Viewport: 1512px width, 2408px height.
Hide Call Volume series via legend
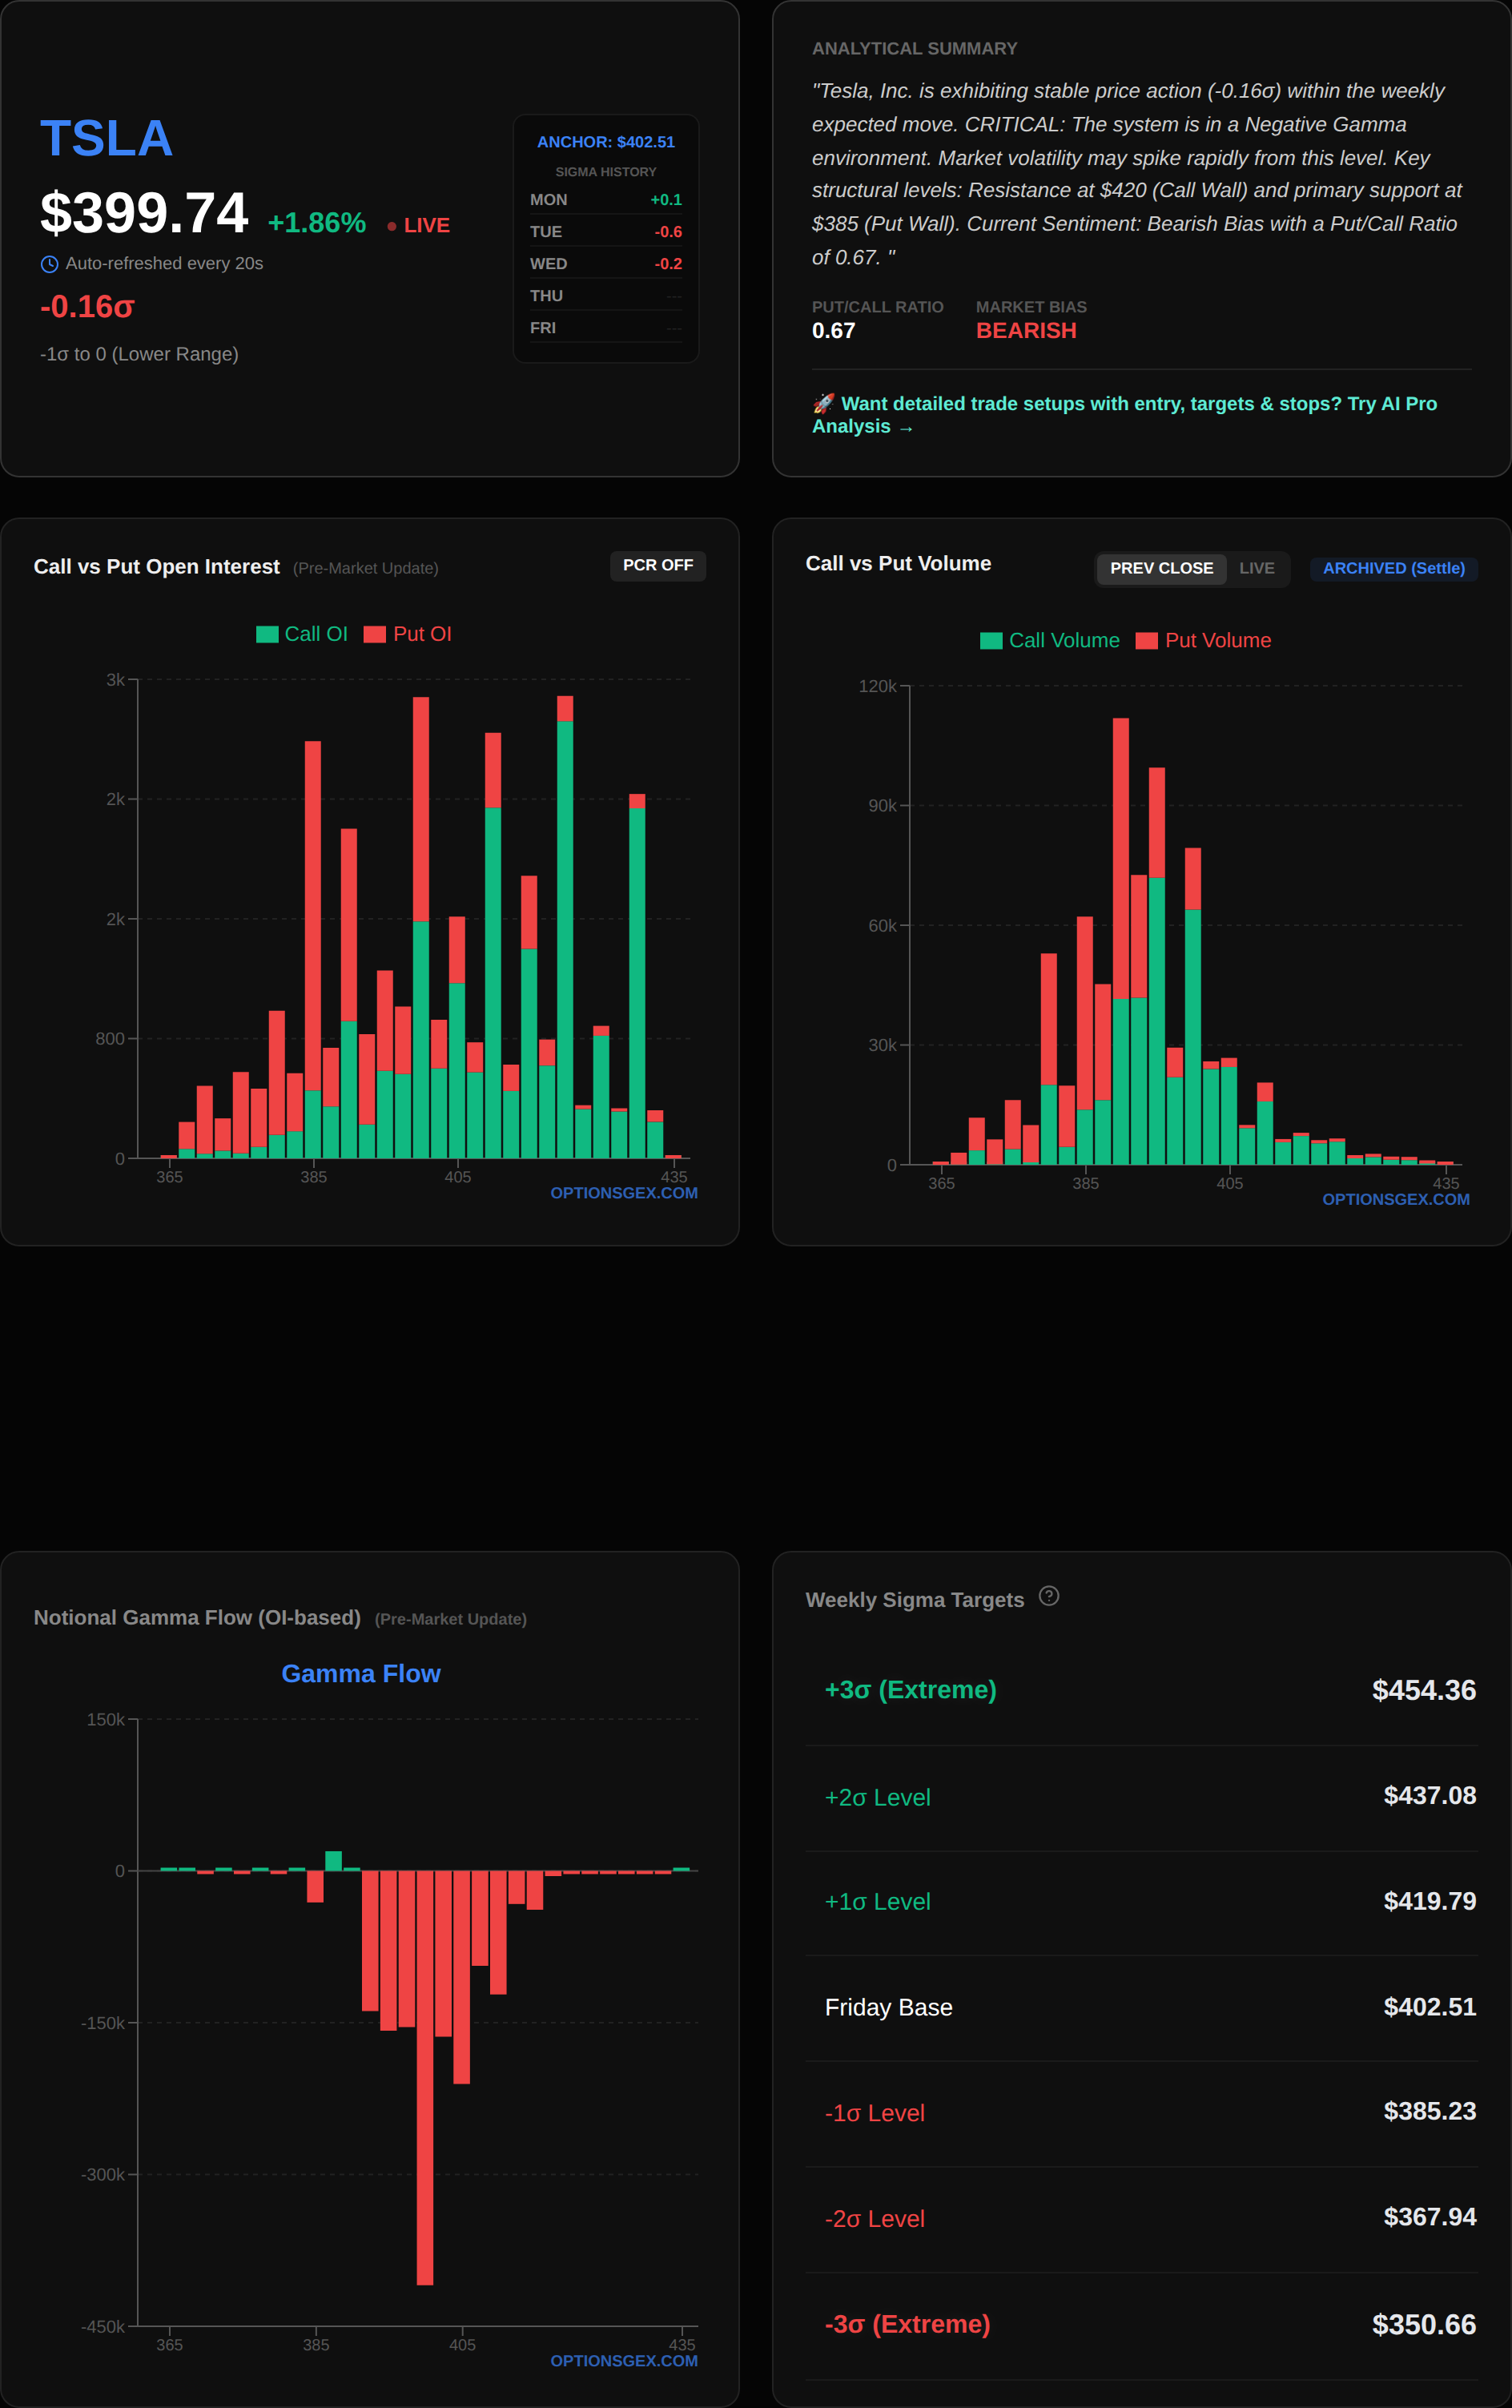[991, 641]
